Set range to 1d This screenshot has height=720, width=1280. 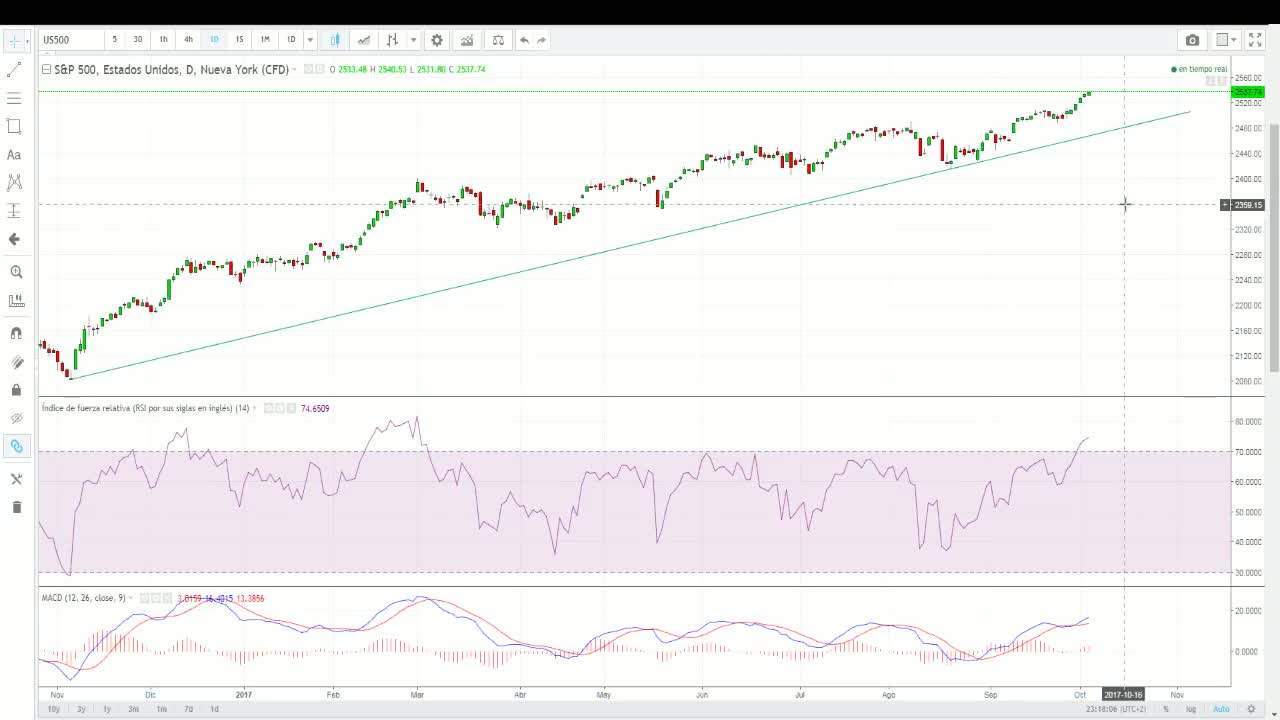214,709
